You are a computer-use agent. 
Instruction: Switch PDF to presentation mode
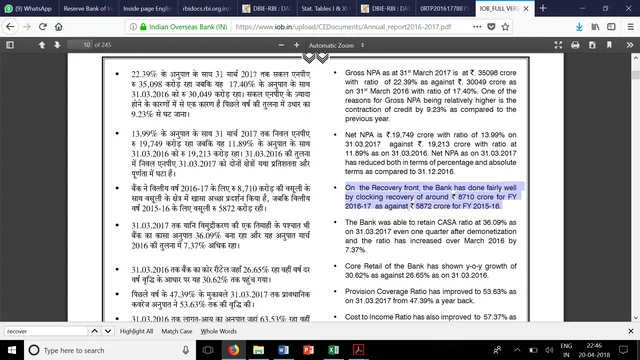click(x=558, y=45)
